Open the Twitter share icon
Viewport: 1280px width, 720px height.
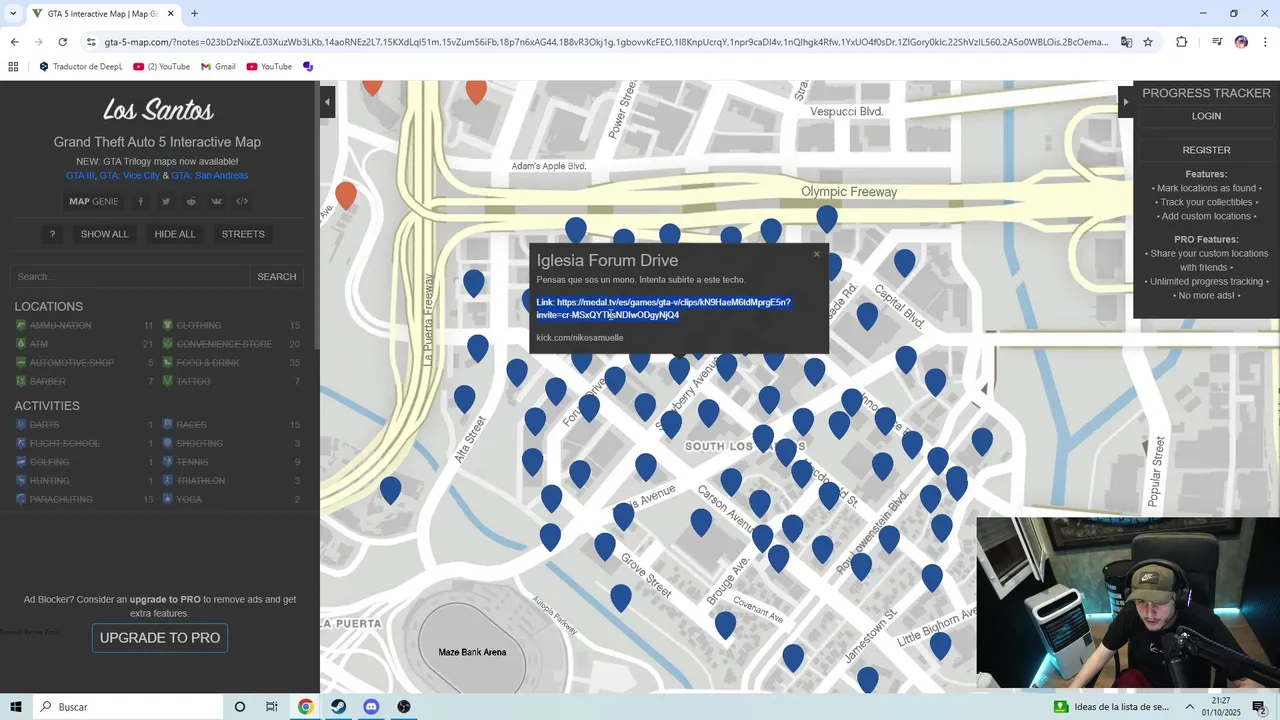[166, 201]
